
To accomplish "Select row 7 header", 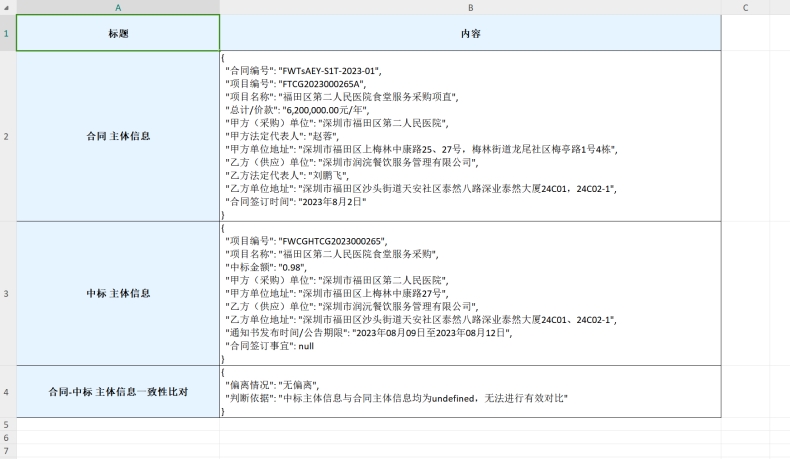I will pyautogui.click(x=7, y=452).
